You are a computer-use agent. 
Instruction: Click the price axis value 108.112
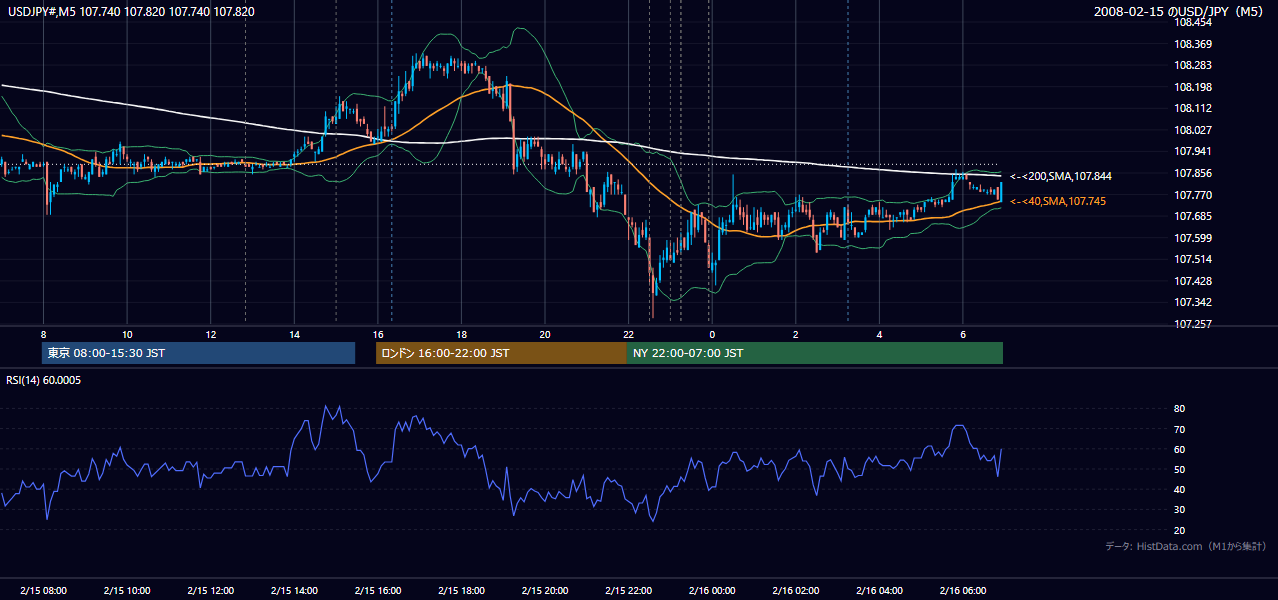click(x=1194, y=108)
